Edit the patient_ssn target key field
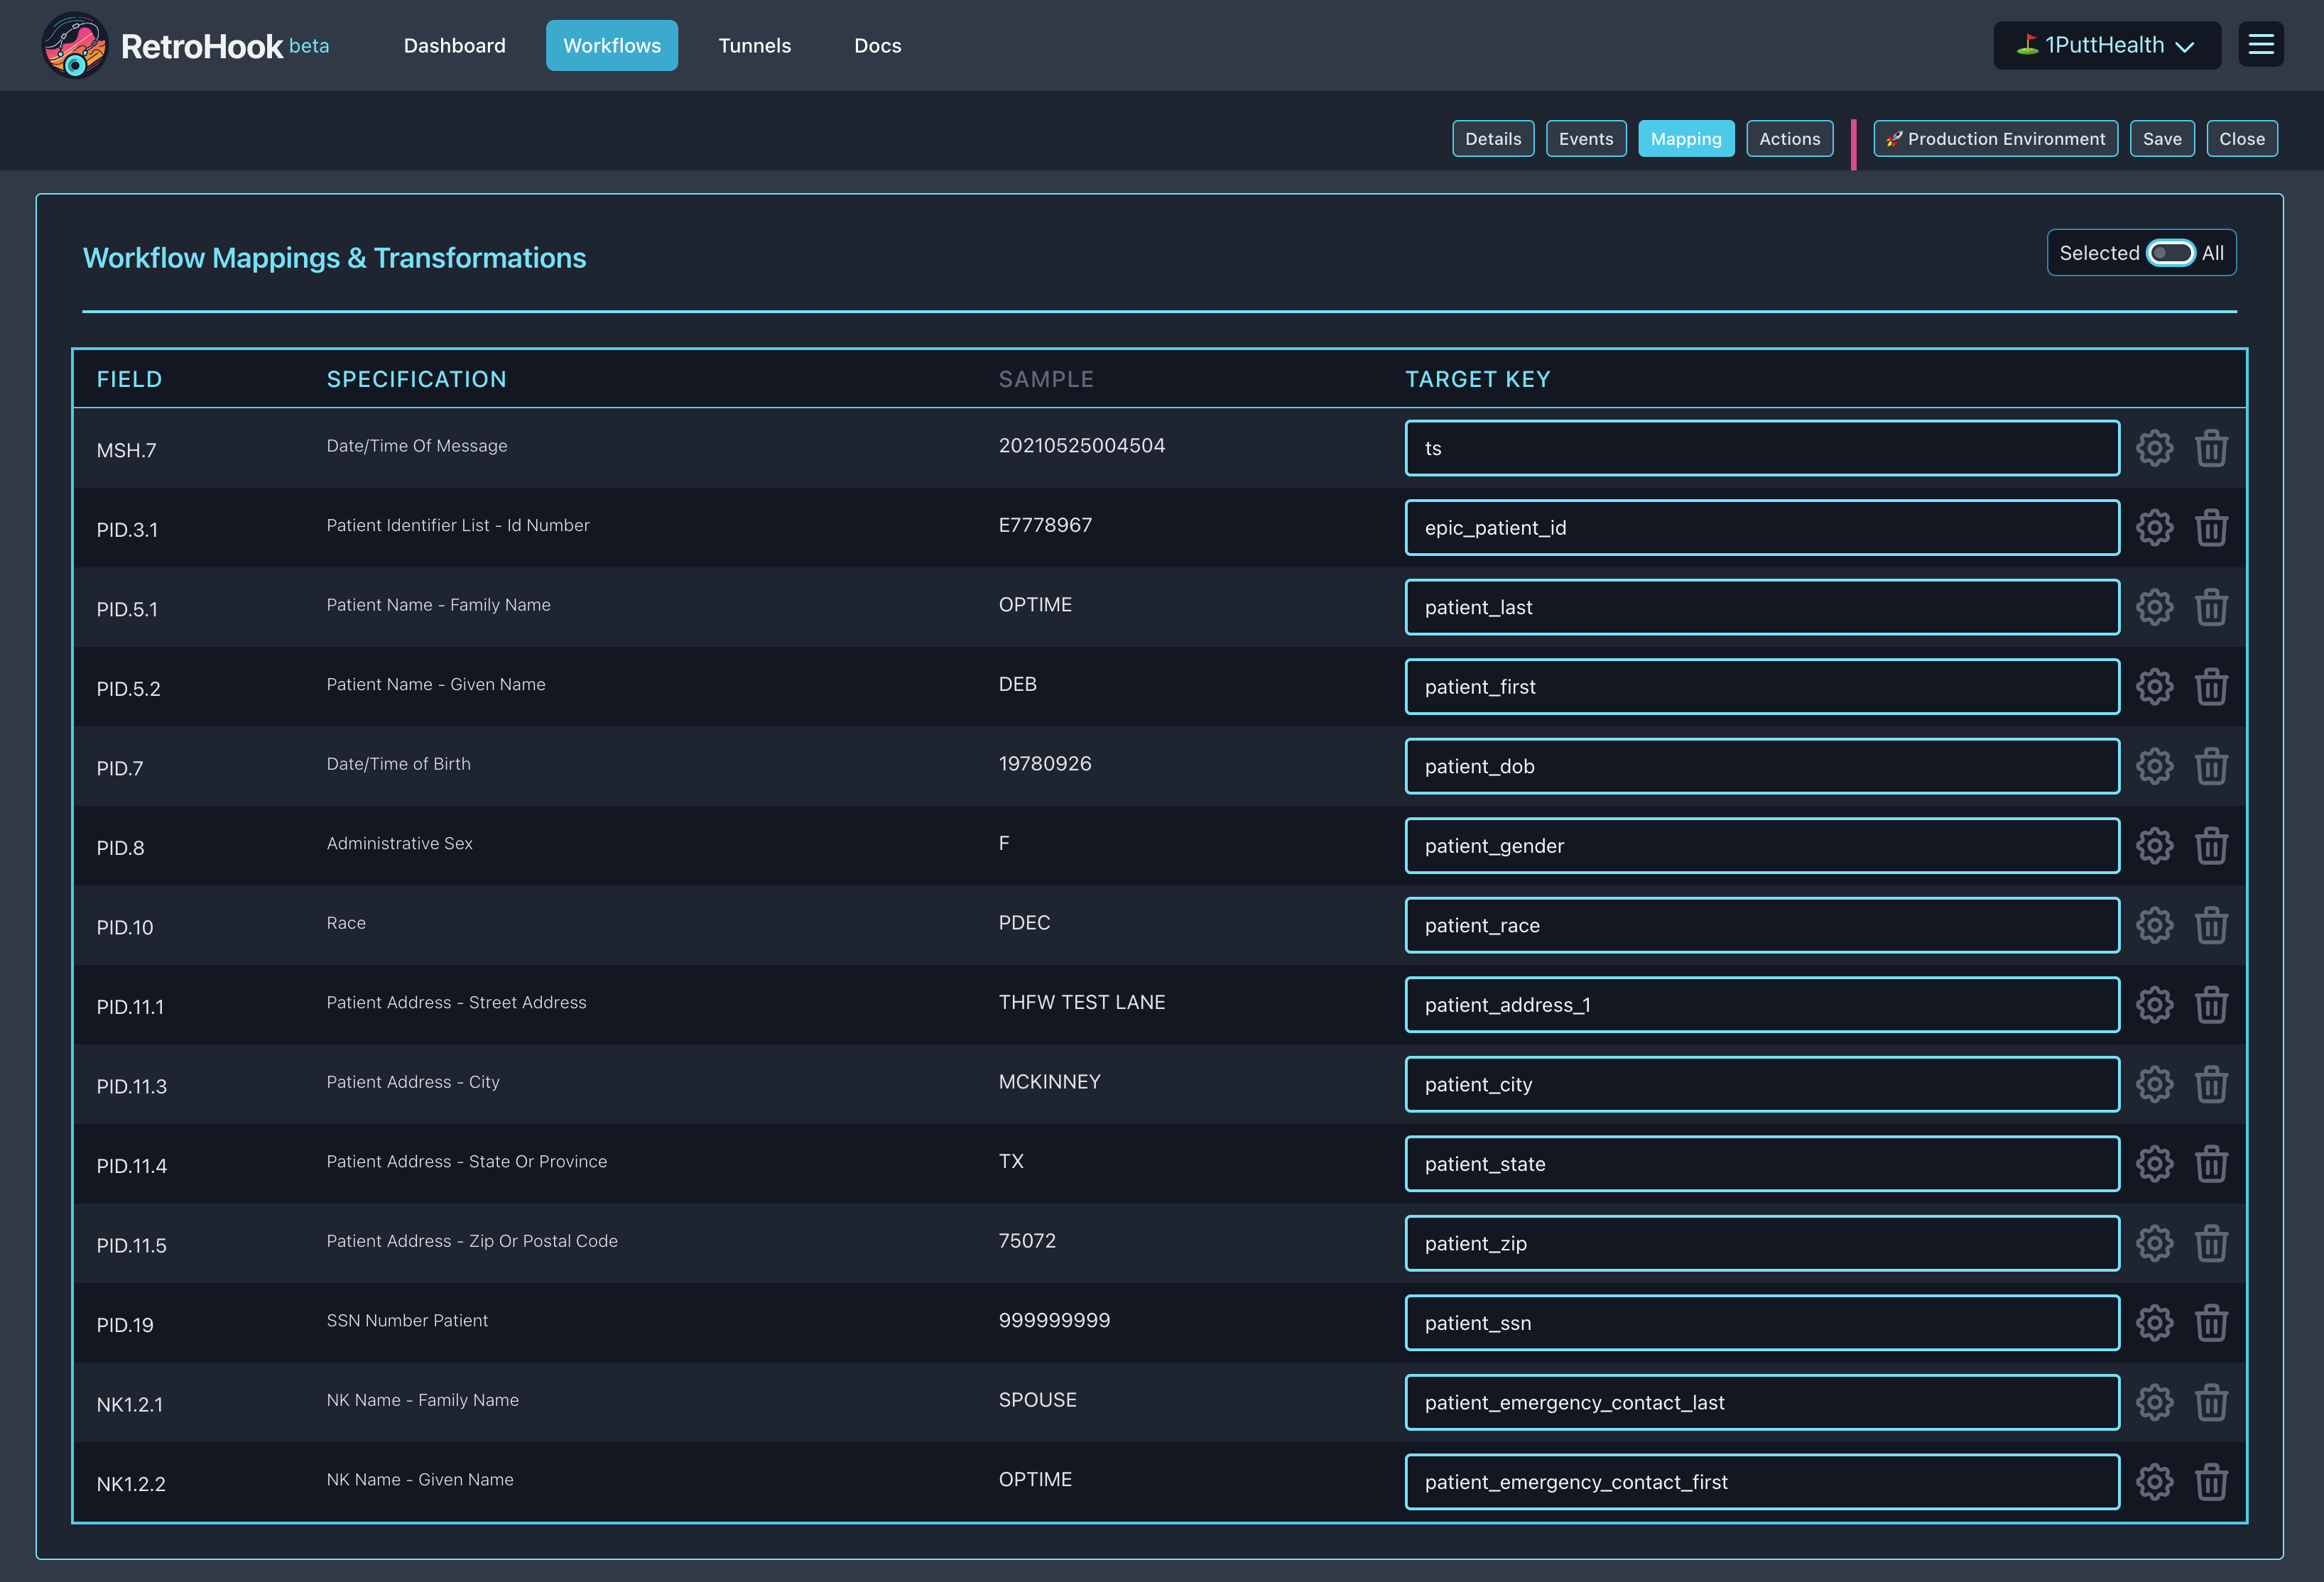This screenshot has height=1582, width=2324. 1761,1323
